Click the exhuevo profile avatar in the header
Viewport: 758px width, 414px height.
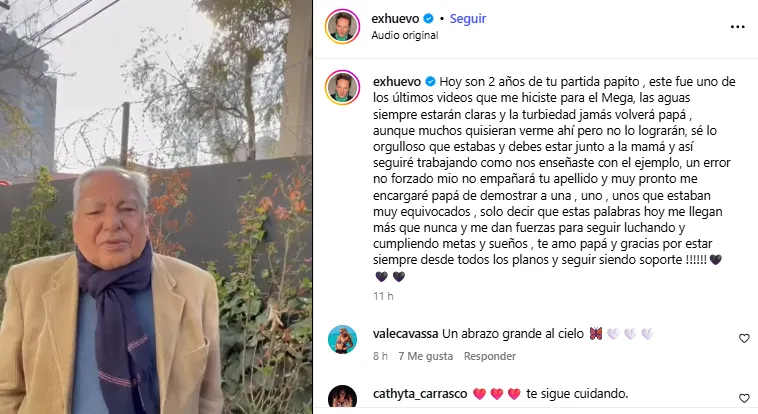click(x=342, y=26)
